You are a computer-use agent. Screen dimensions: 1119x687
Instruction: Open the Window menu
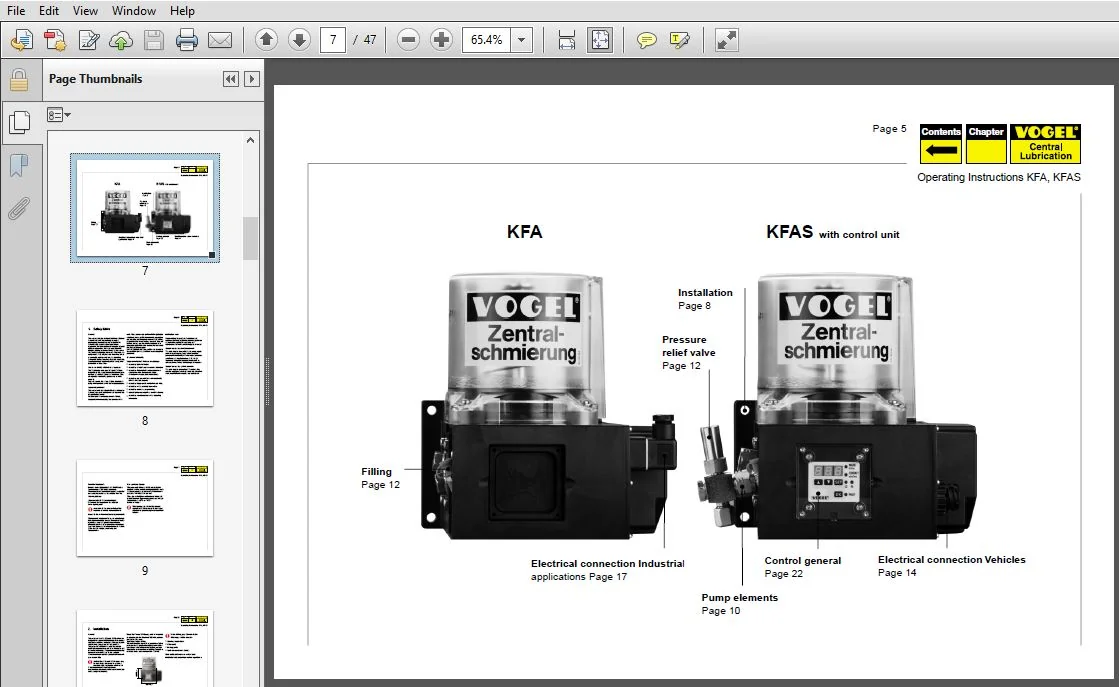[133, 11]
